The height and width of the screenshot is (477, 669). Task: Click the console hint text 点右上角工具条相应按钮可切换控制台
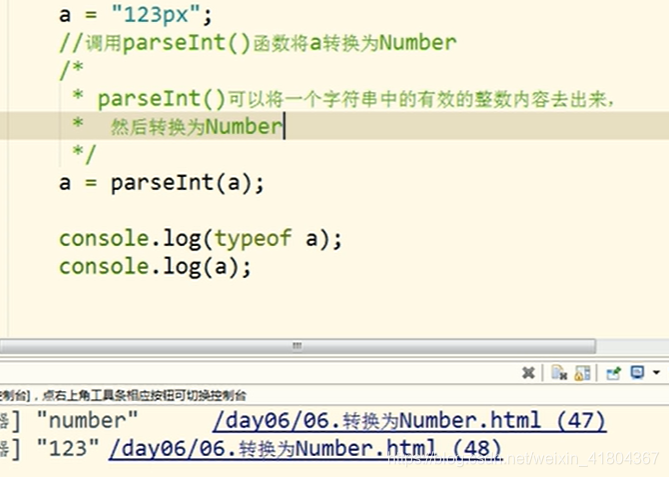coord(144,396)
